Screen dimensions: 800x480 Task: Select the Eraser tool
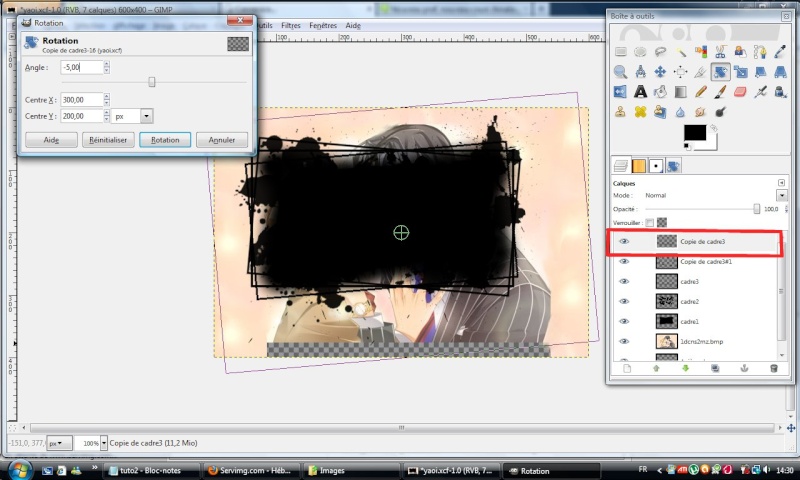[x=740, y=92]
